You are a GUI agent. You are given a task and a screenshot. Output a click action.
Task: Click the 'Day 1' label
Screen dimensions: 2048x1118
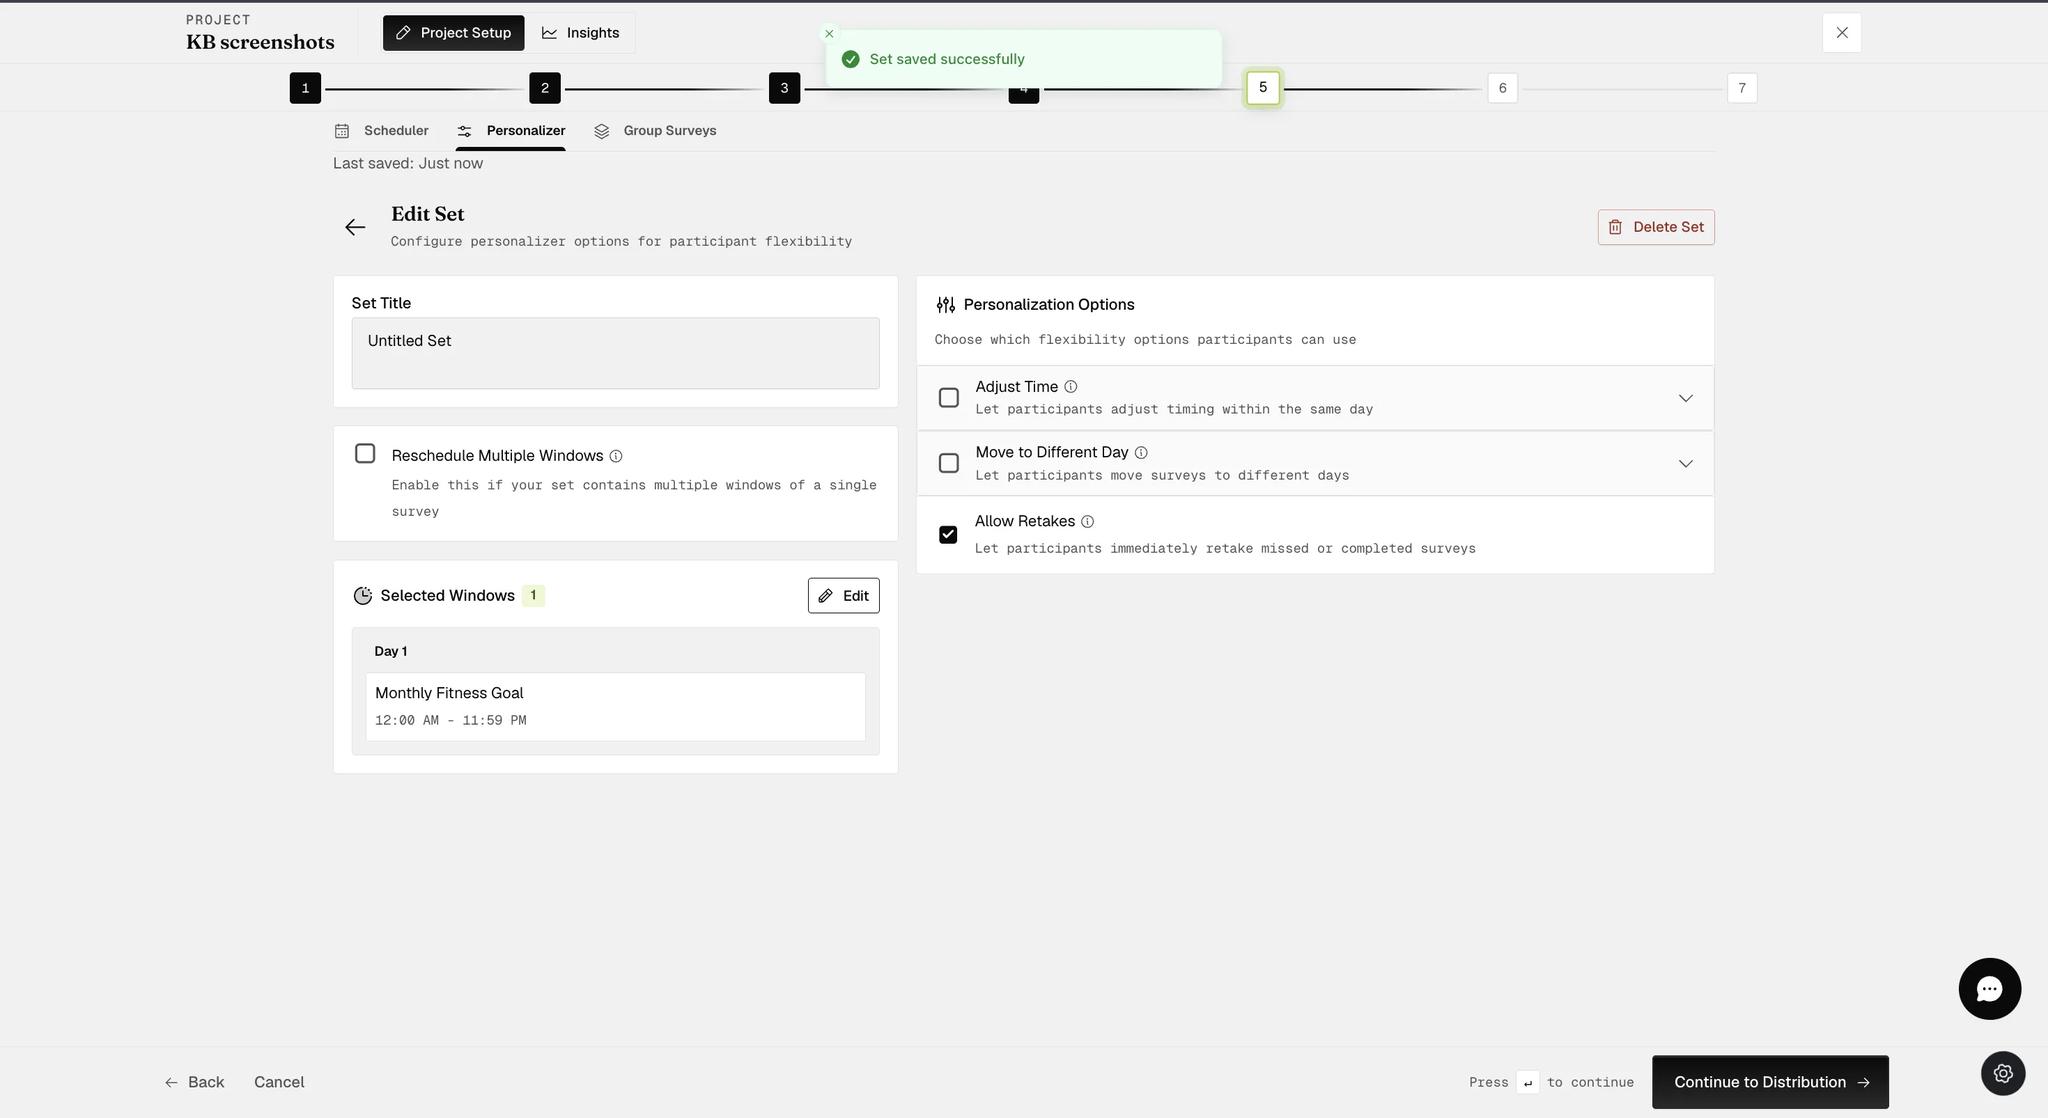pyautogui.click(x=391, y=651)
